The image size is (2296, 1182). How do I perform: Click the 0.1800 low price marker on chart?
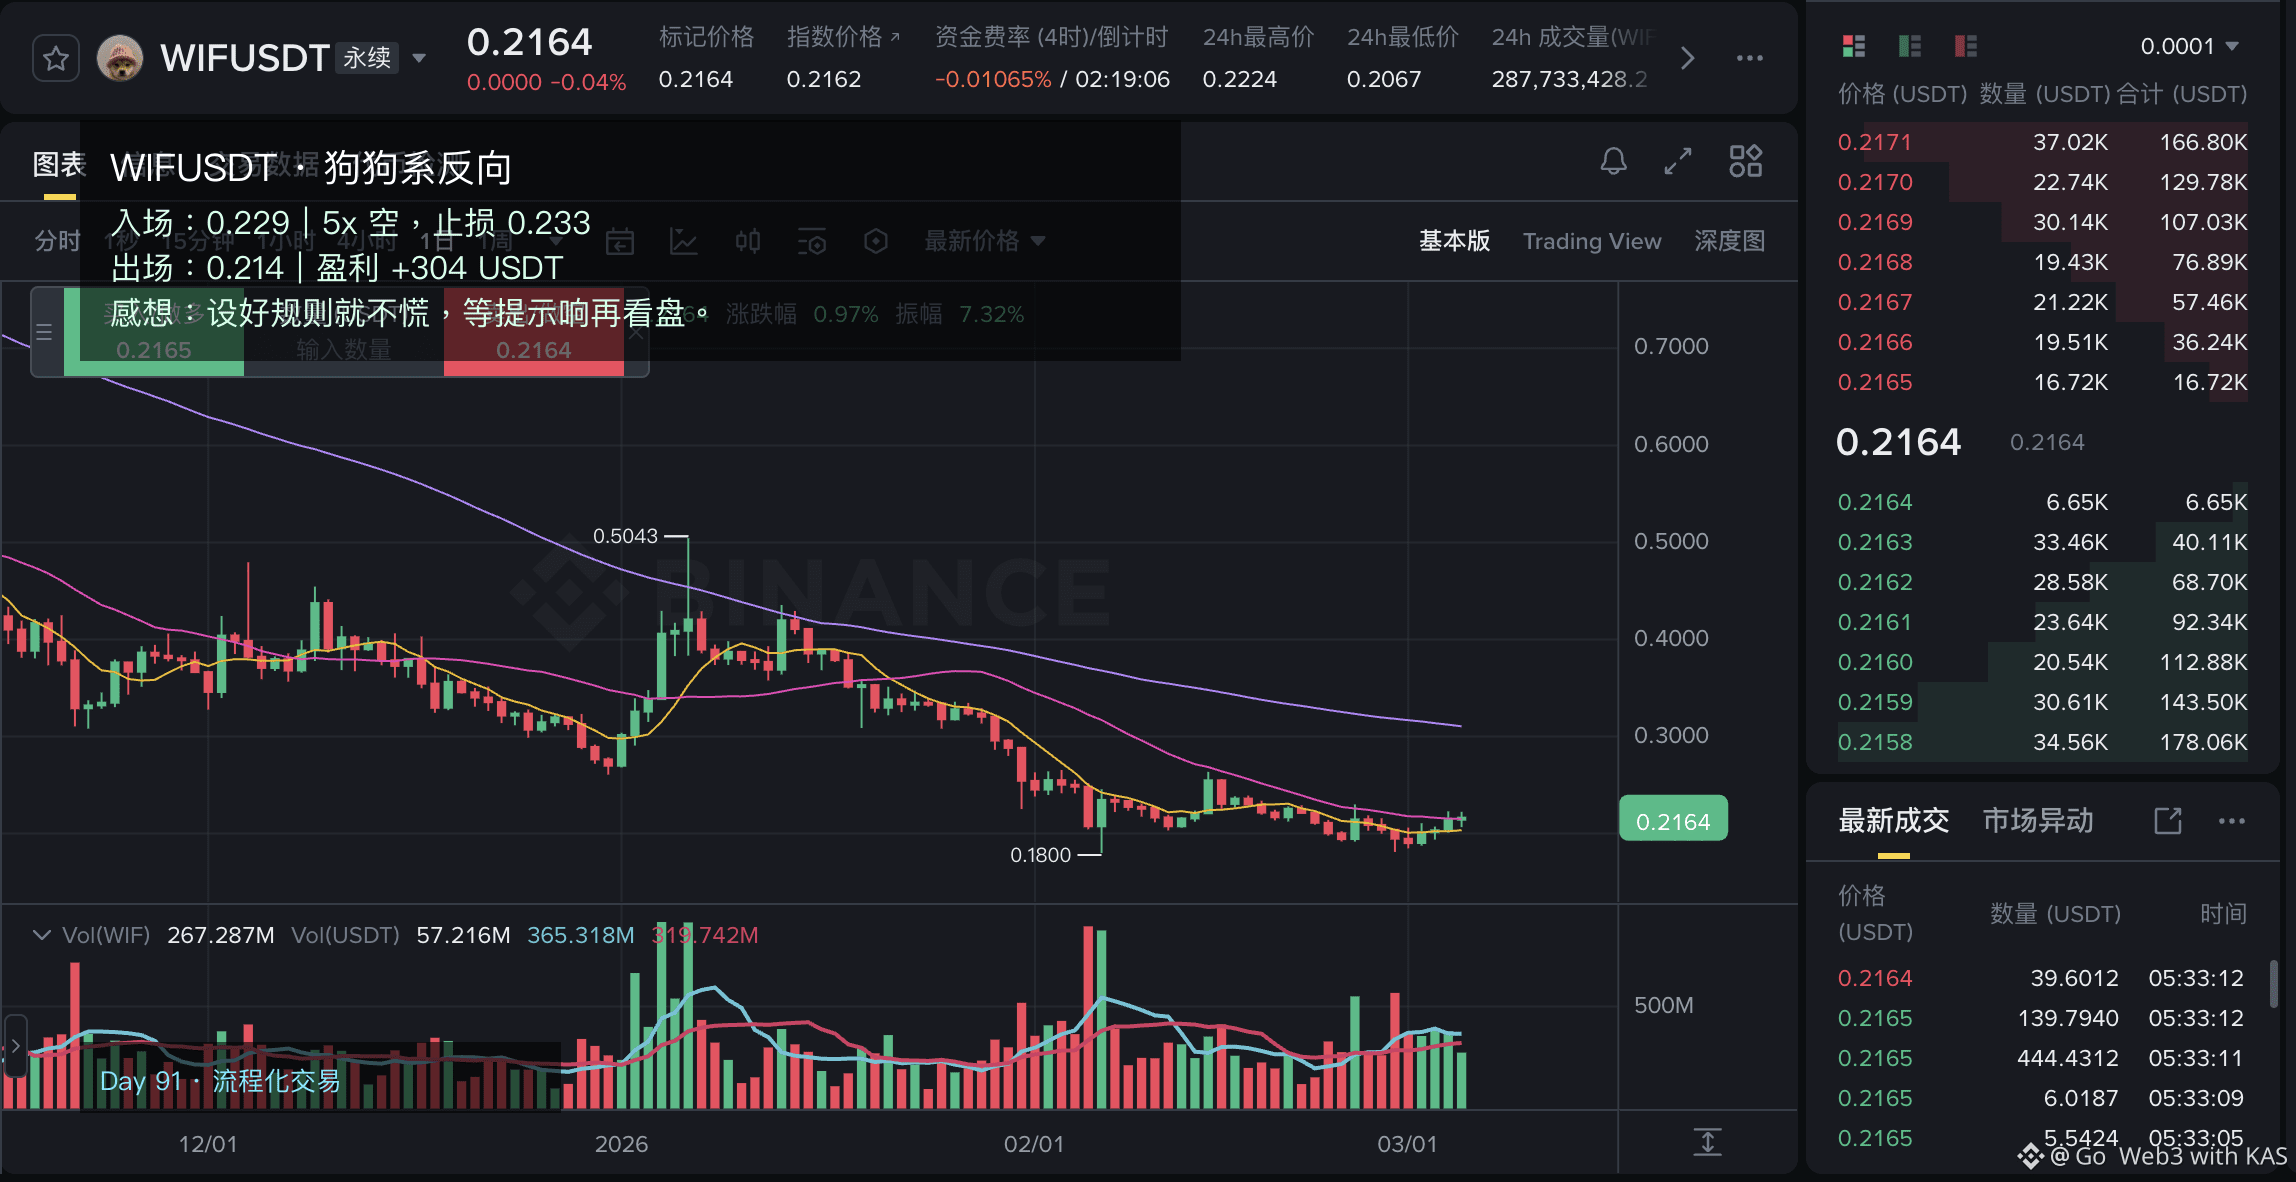1041,855
